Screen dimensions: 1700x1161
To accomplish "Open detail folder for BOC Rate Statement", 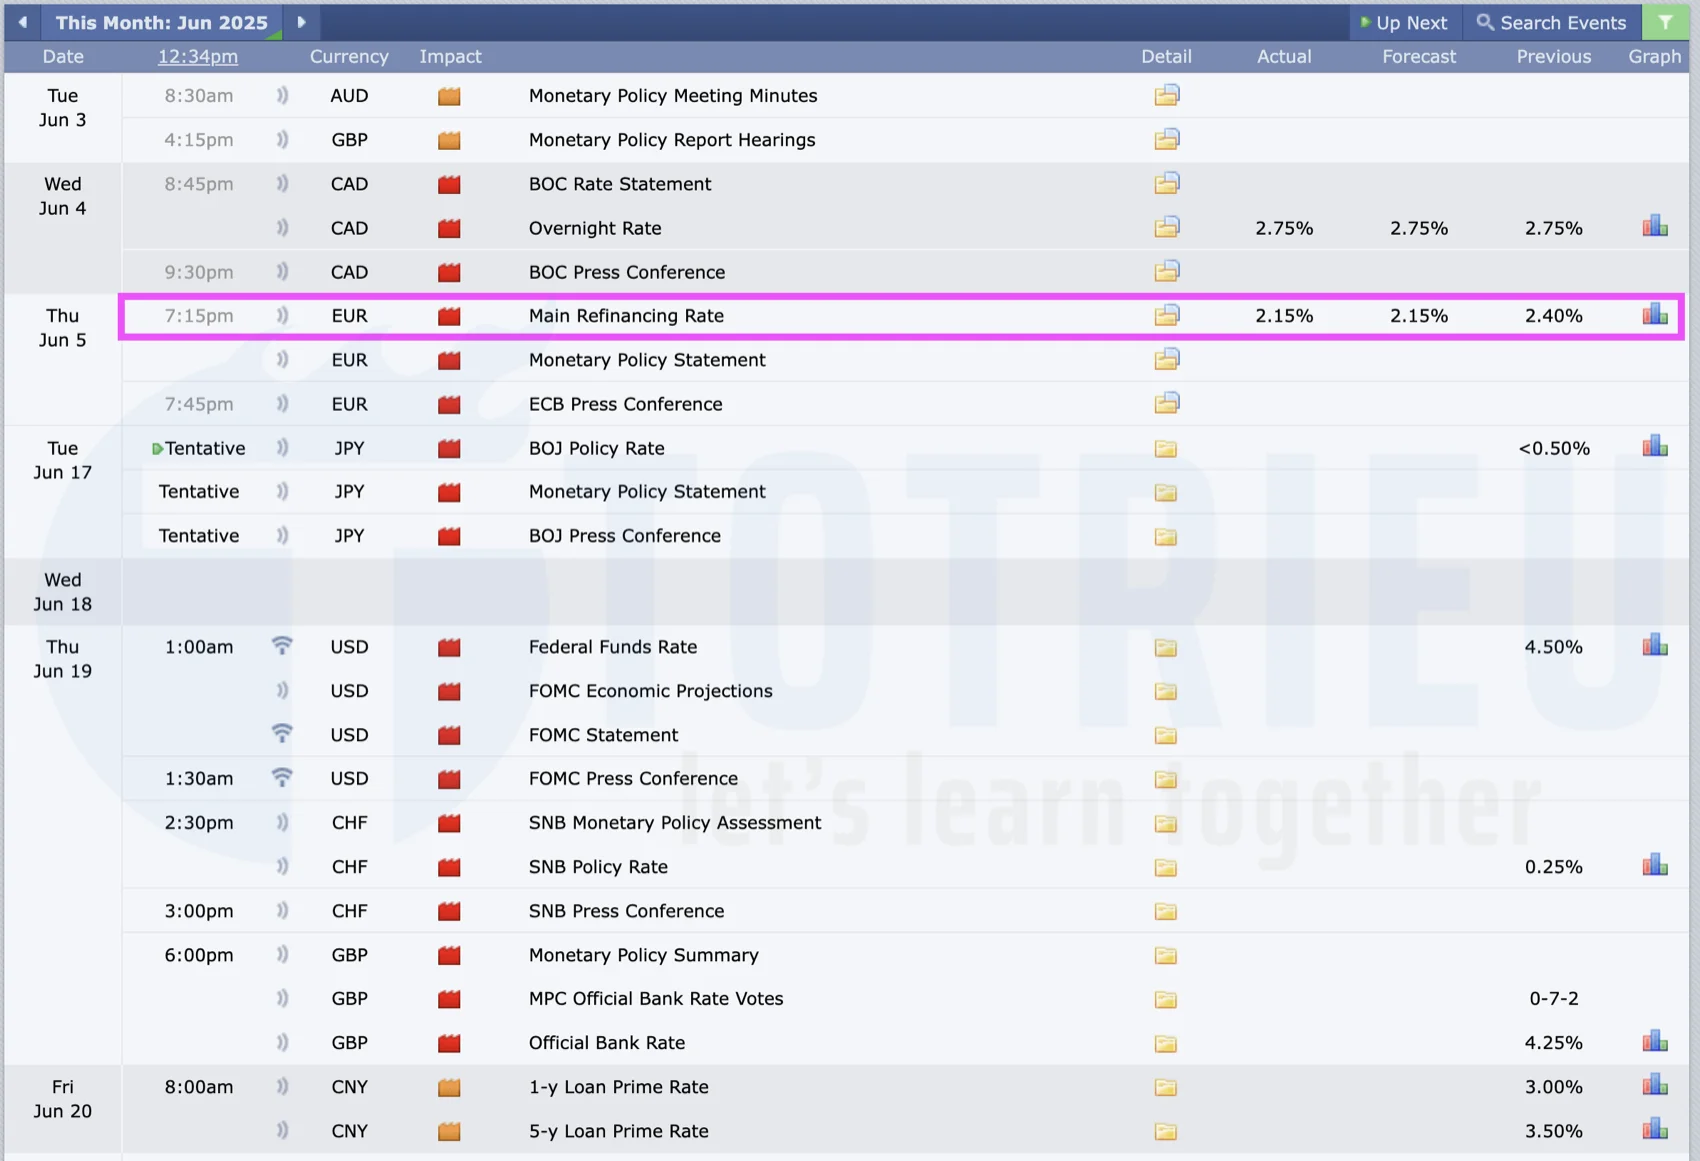I will [x=1166, y=184].
